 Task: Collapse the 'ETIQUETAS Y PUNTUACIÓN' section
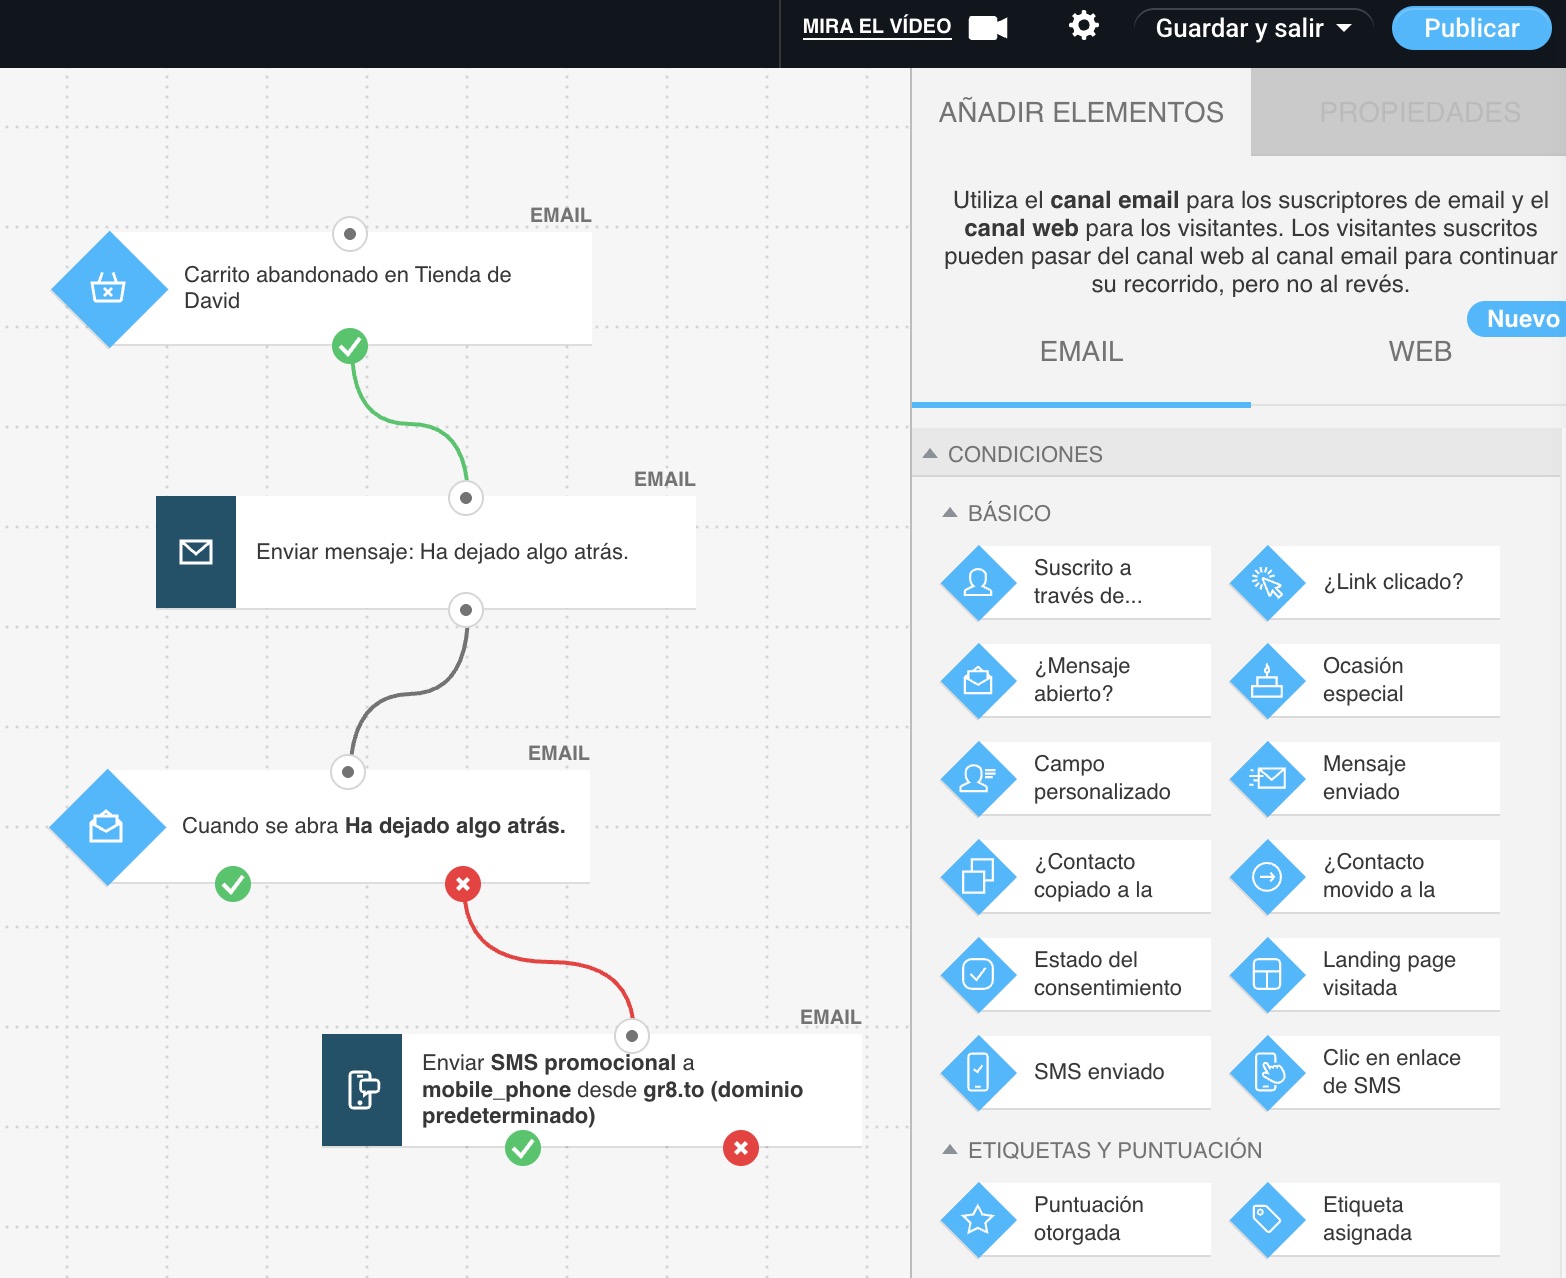pyautogui.click(x=947, y=1149)
